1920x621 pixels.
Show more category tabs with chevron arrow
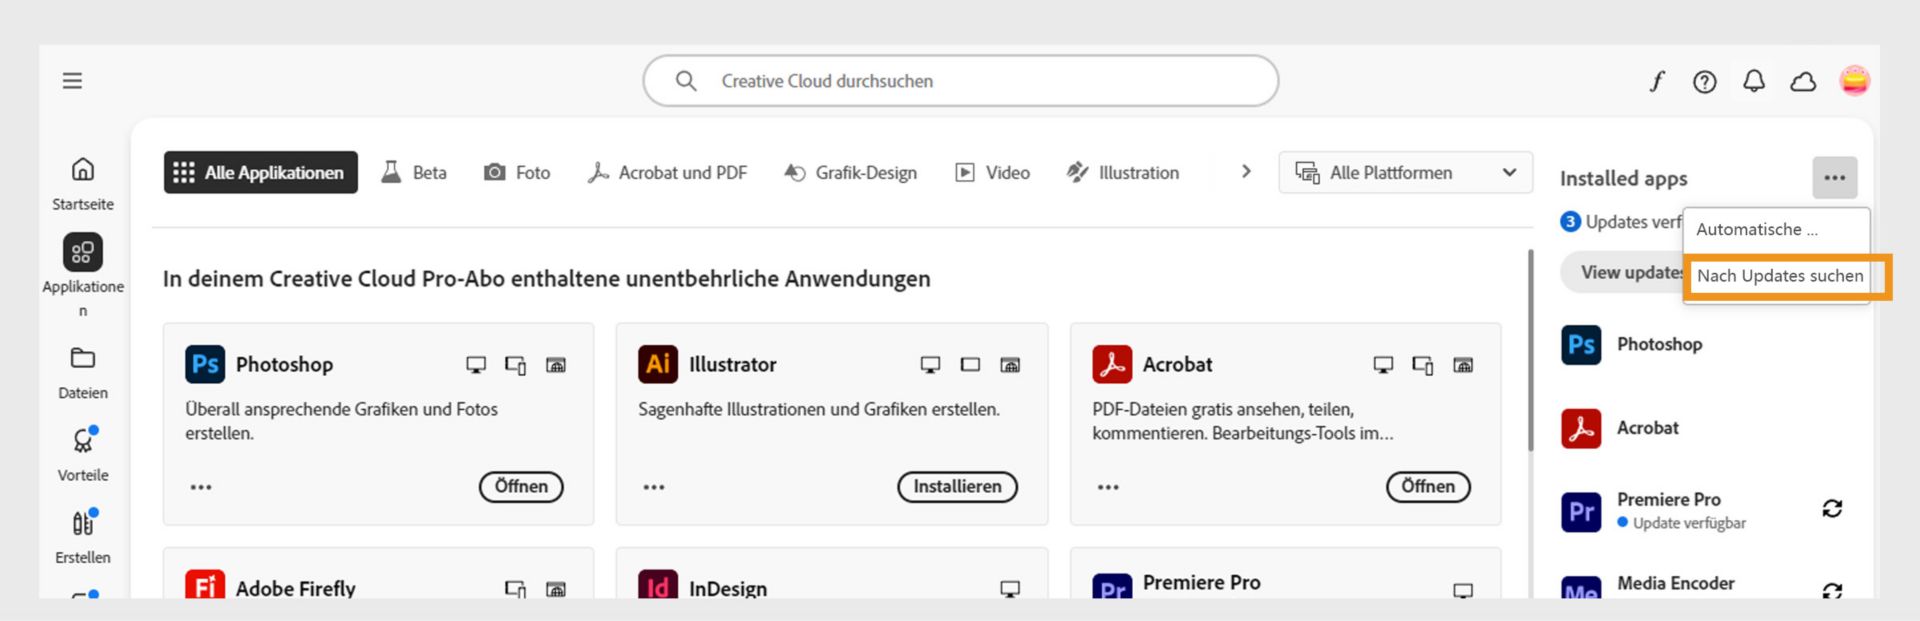[x=1246, y=172]
